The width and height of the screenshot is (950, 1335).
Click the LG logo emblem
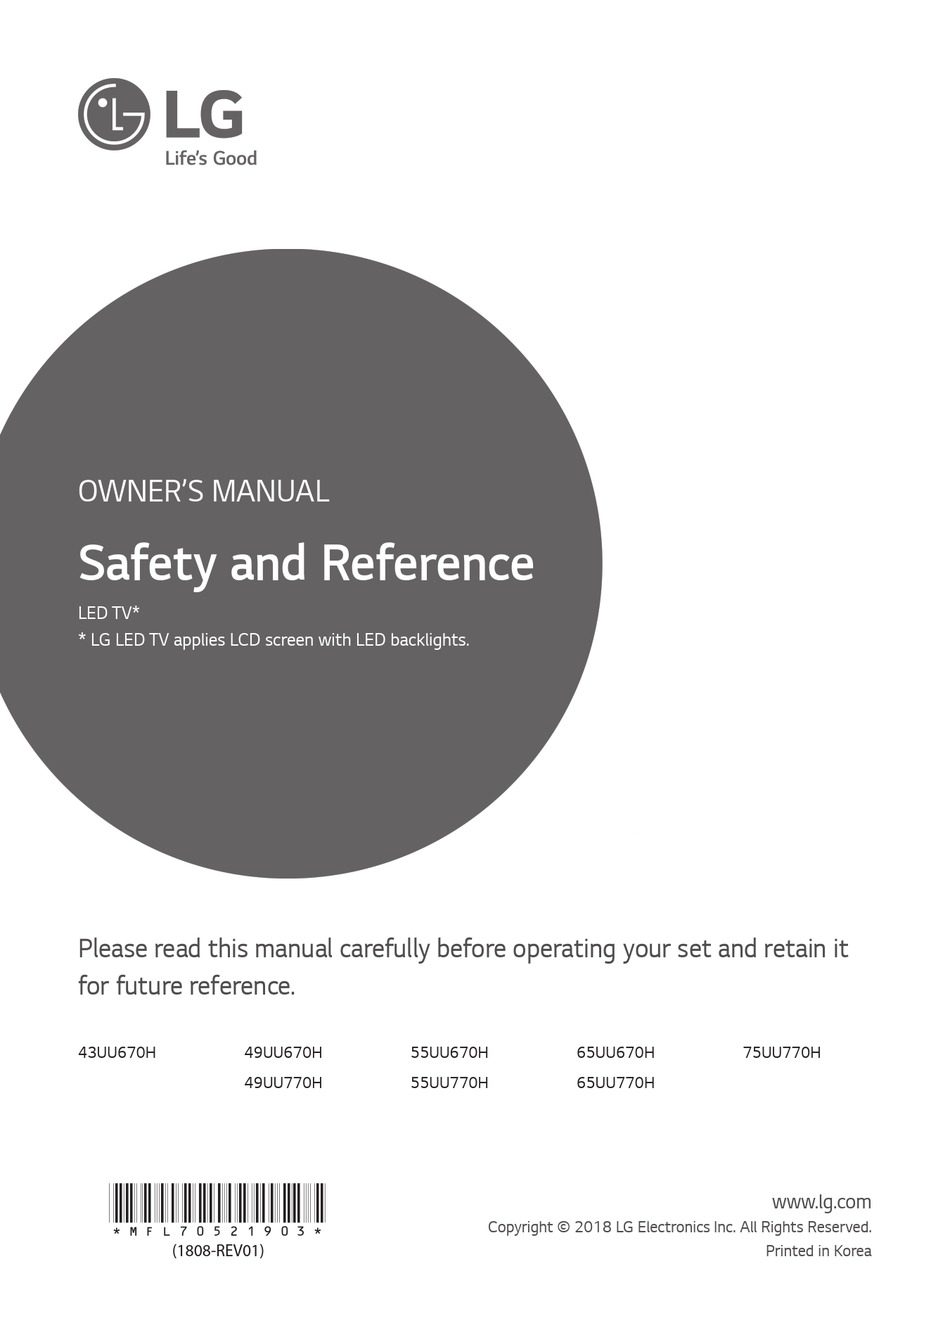click(114, 114)
